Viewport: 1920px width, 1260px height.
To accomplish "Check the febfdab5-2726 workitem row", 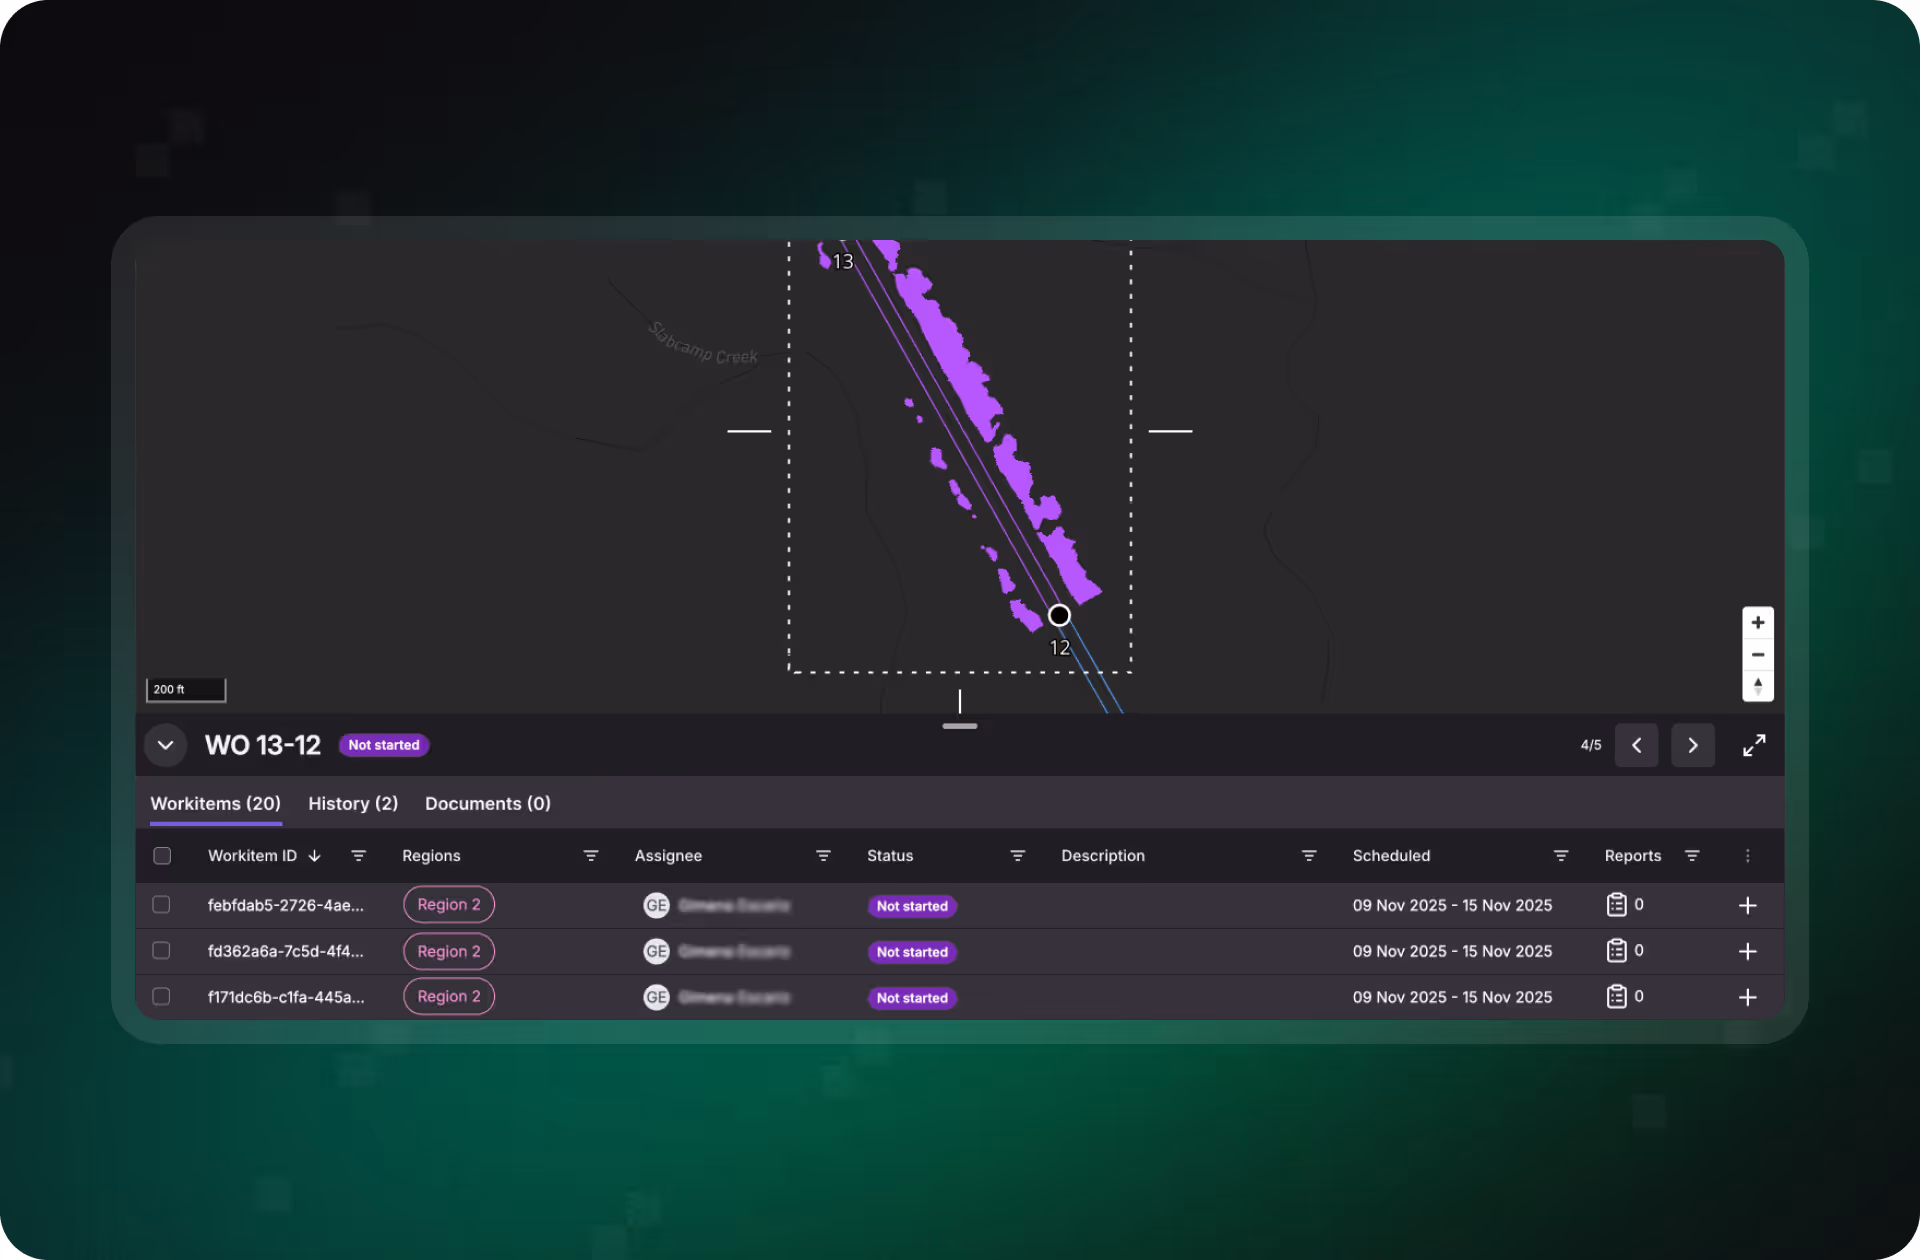I will tap(161, 905).
